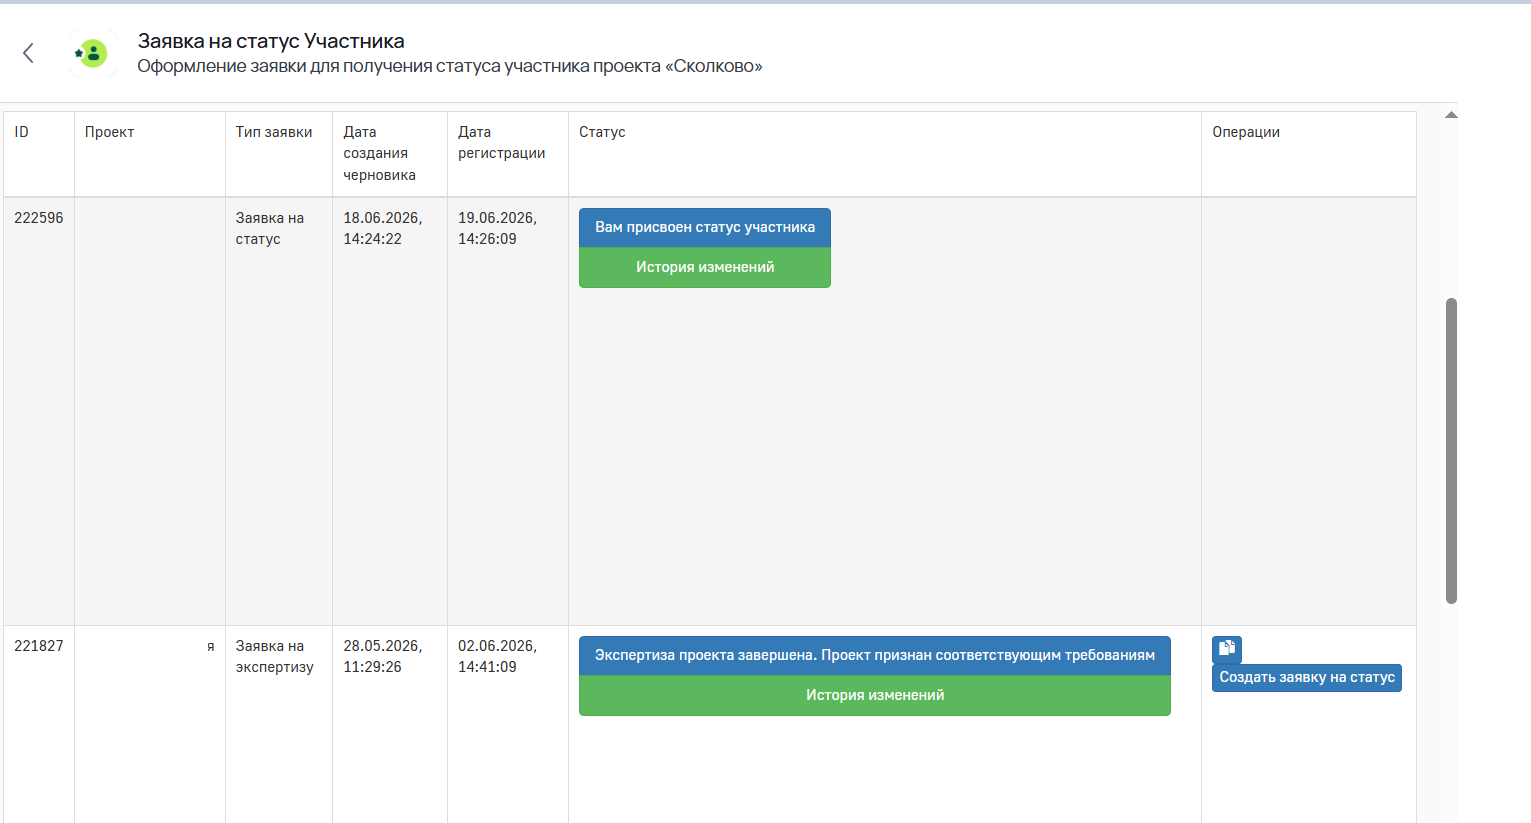1531x823 pixels.
Task: View 'История изменений' for application 222596
Action: (705, 267)
